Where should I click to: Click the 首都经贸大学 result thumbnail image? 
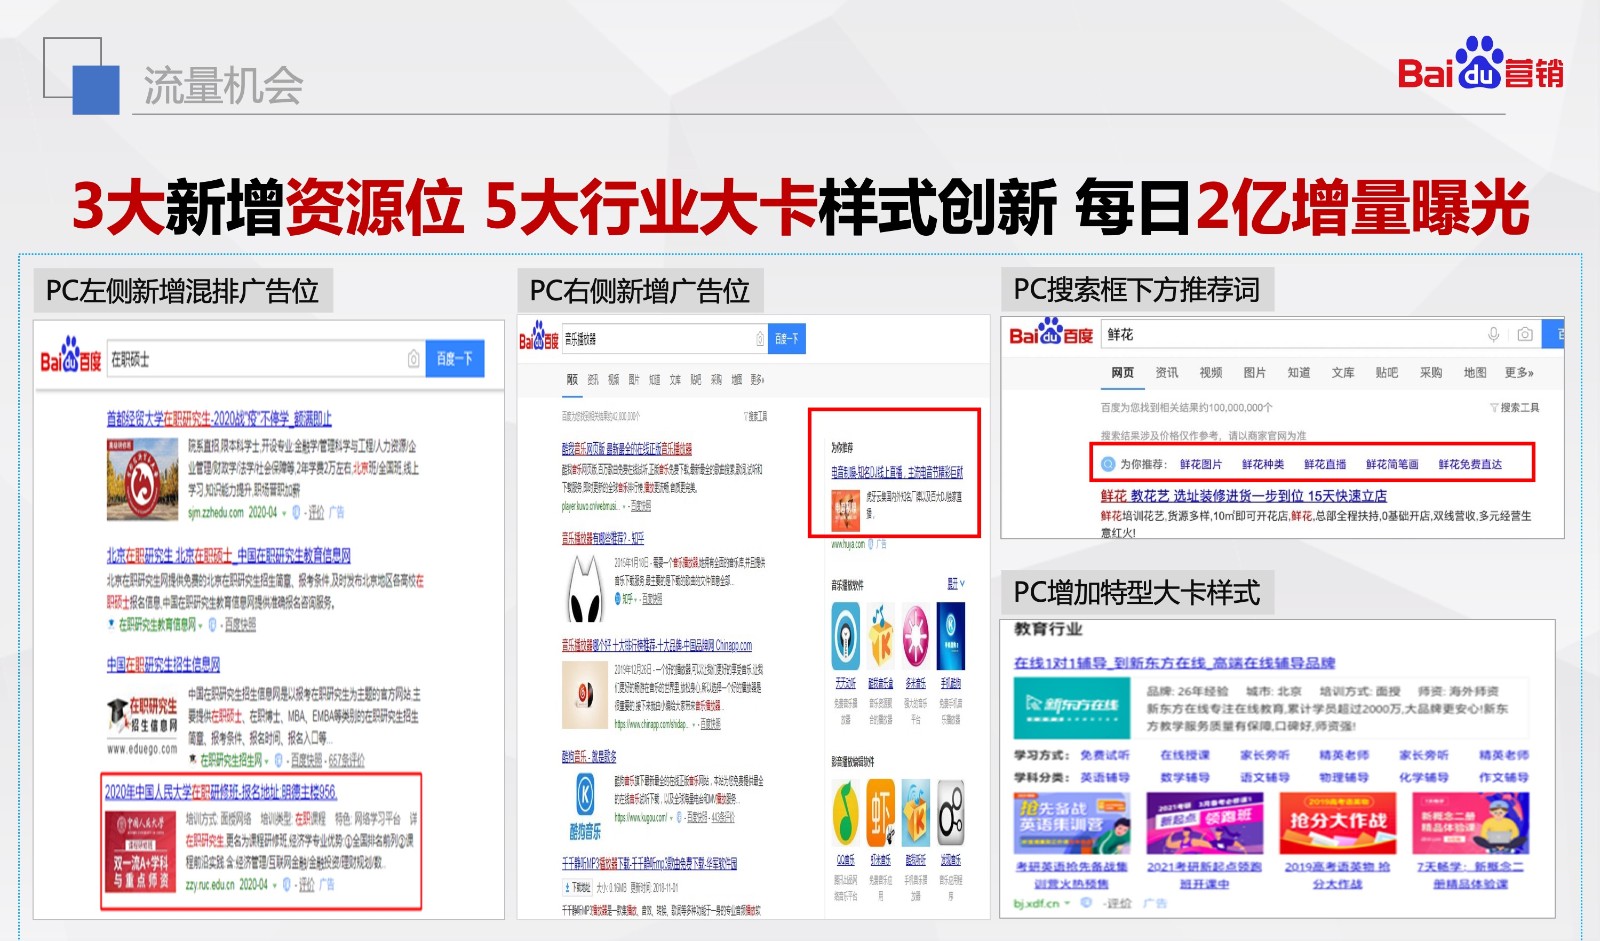tap(141, 478)
